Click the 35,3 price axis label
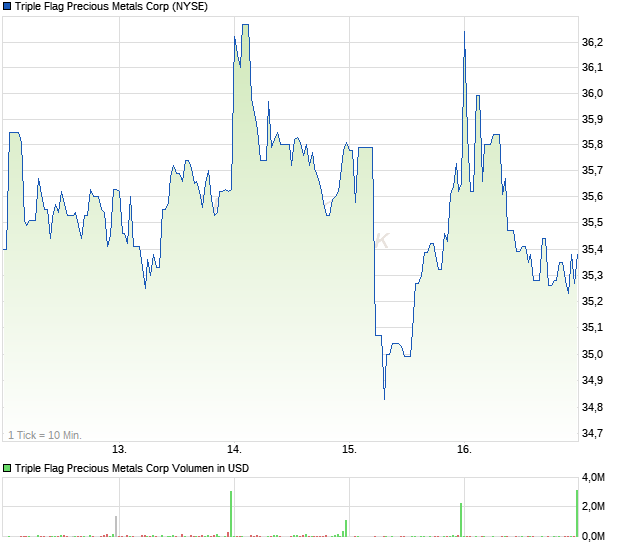The width and height of the screenshot is (620, 546). pyautogui.click(x=592, y=275)
